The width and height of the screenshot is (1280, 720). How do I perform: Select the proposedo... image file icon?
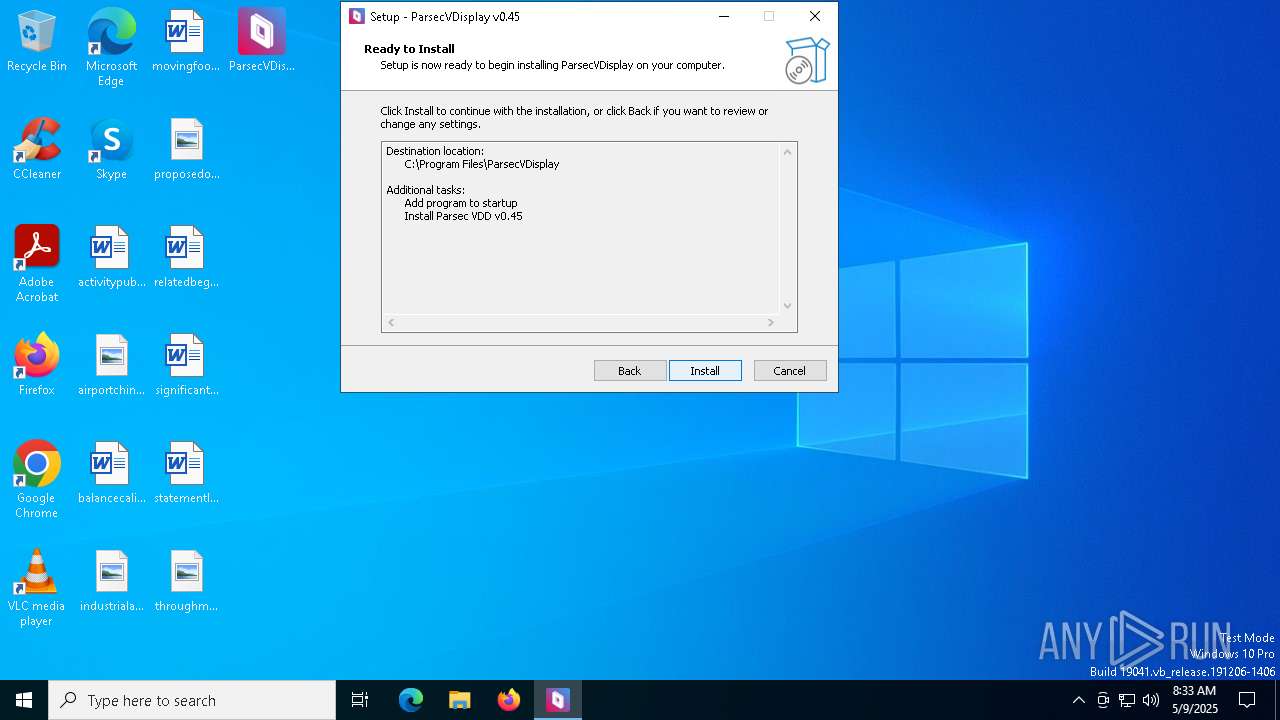point(186,150)
